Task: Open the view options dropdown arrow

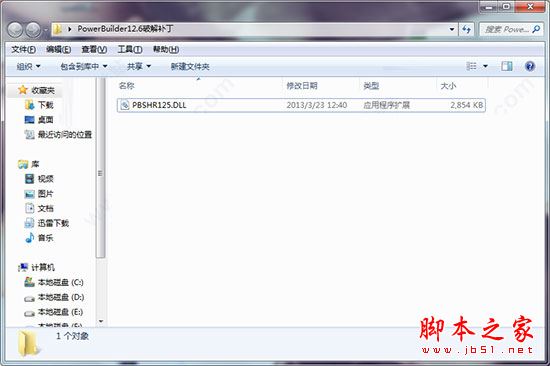Action: tap(485, 66)
